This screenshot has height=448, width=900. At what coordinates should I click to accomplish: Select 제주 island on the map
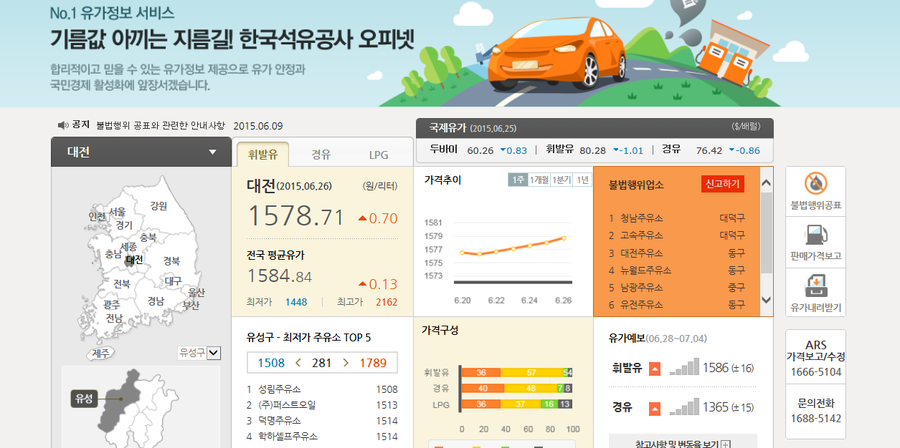[x=101, y=352]
